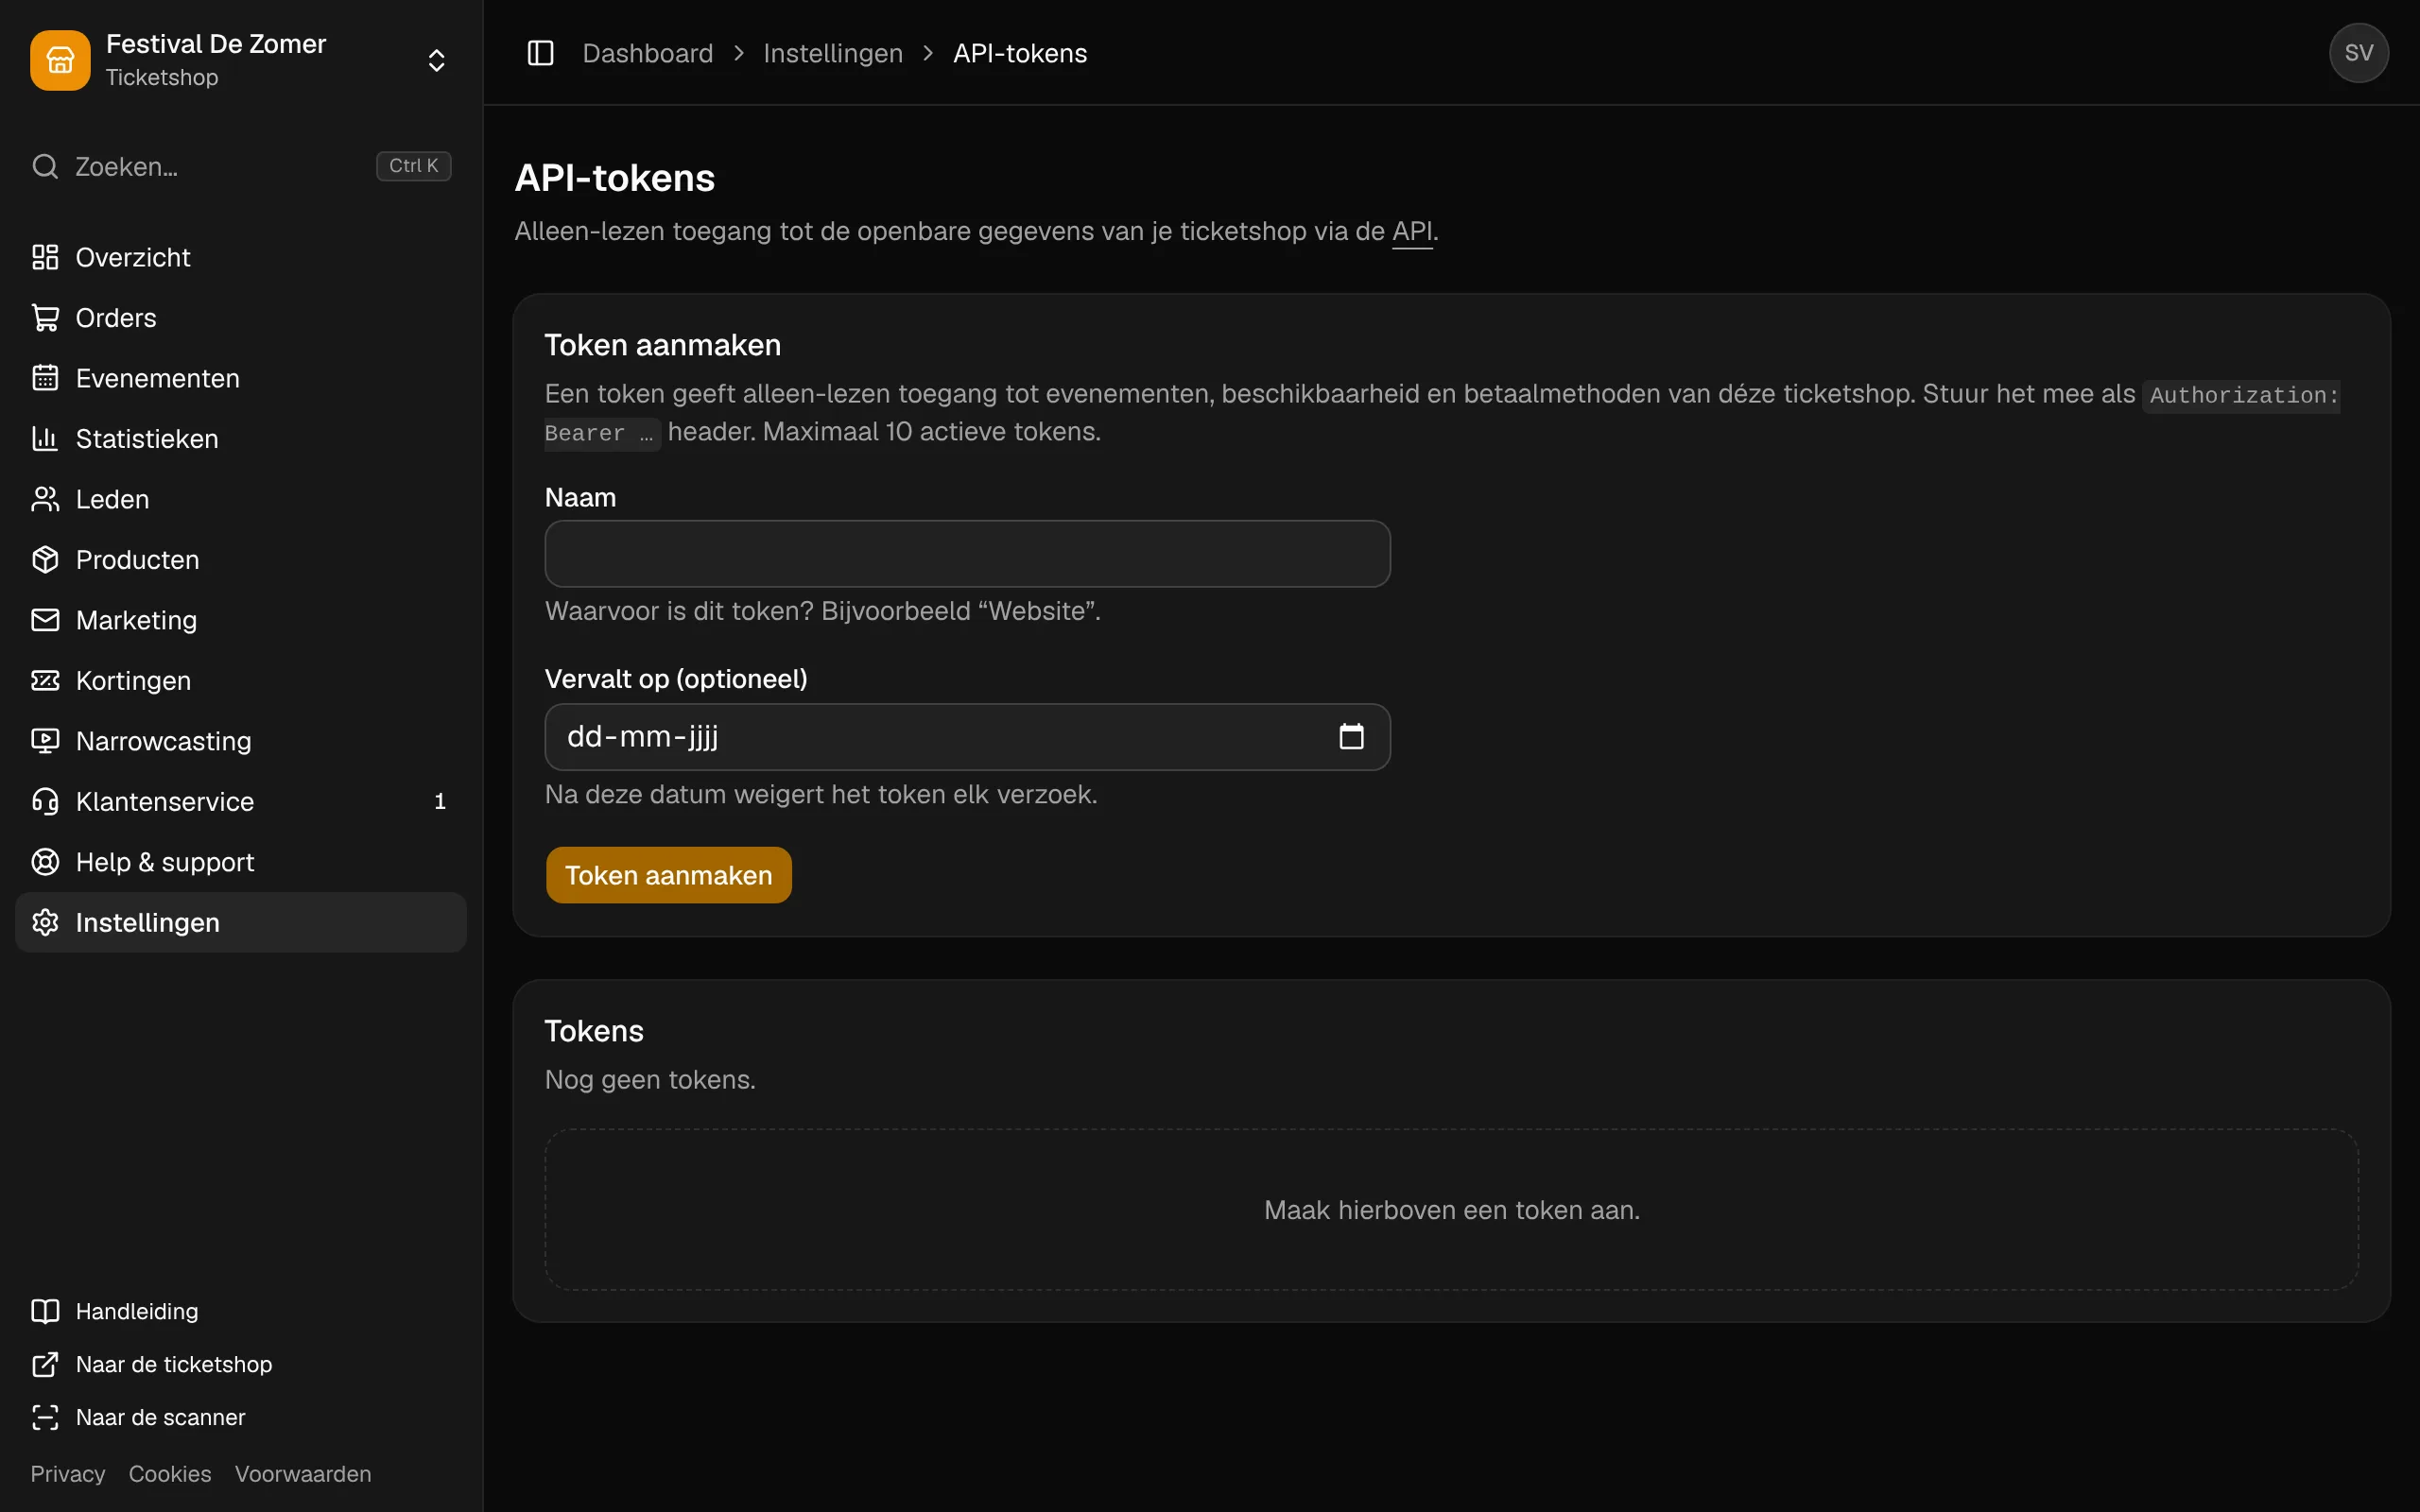Click the Cookies footer link

(x=170, y=1474)
